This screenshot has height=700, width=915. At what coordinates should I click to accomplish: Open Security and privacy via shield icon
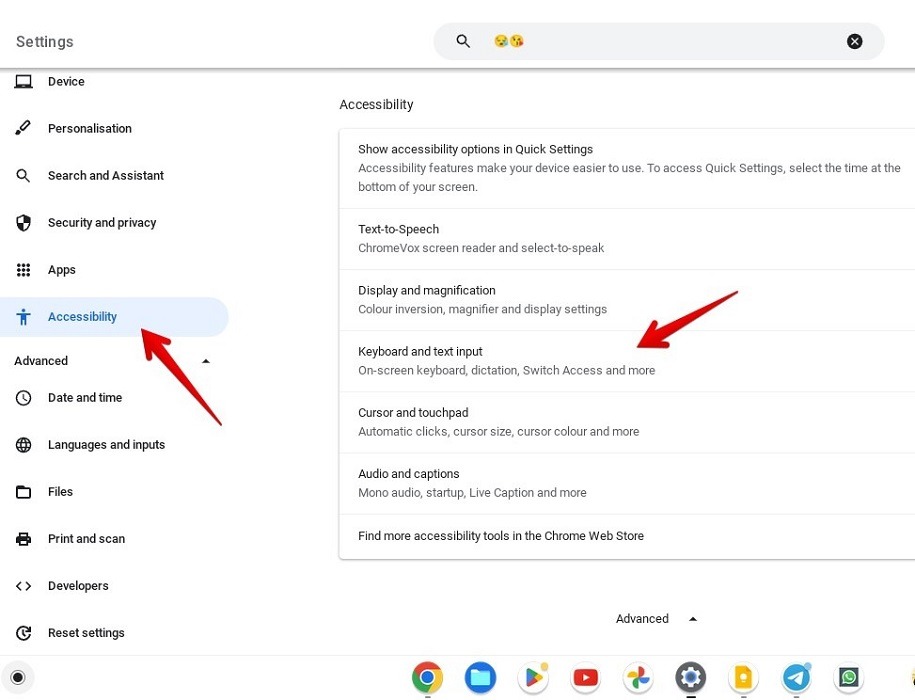click(x=23, y=222)
